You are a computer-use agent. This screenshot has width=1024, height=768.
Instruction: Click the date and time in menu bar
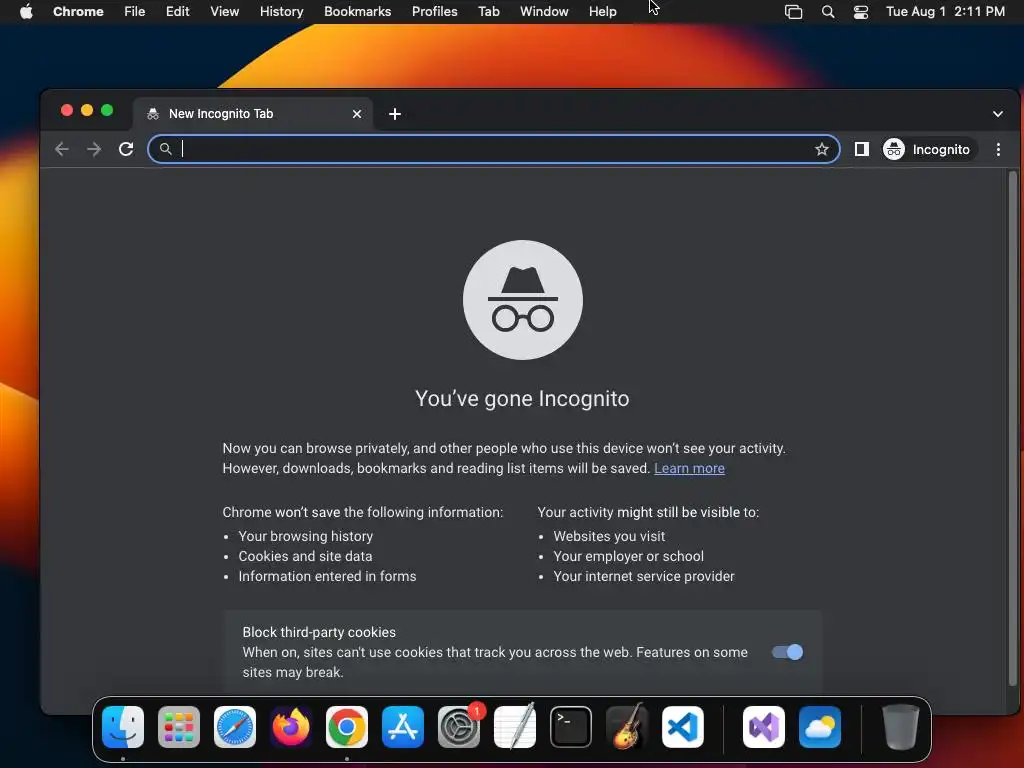[945, 11]
